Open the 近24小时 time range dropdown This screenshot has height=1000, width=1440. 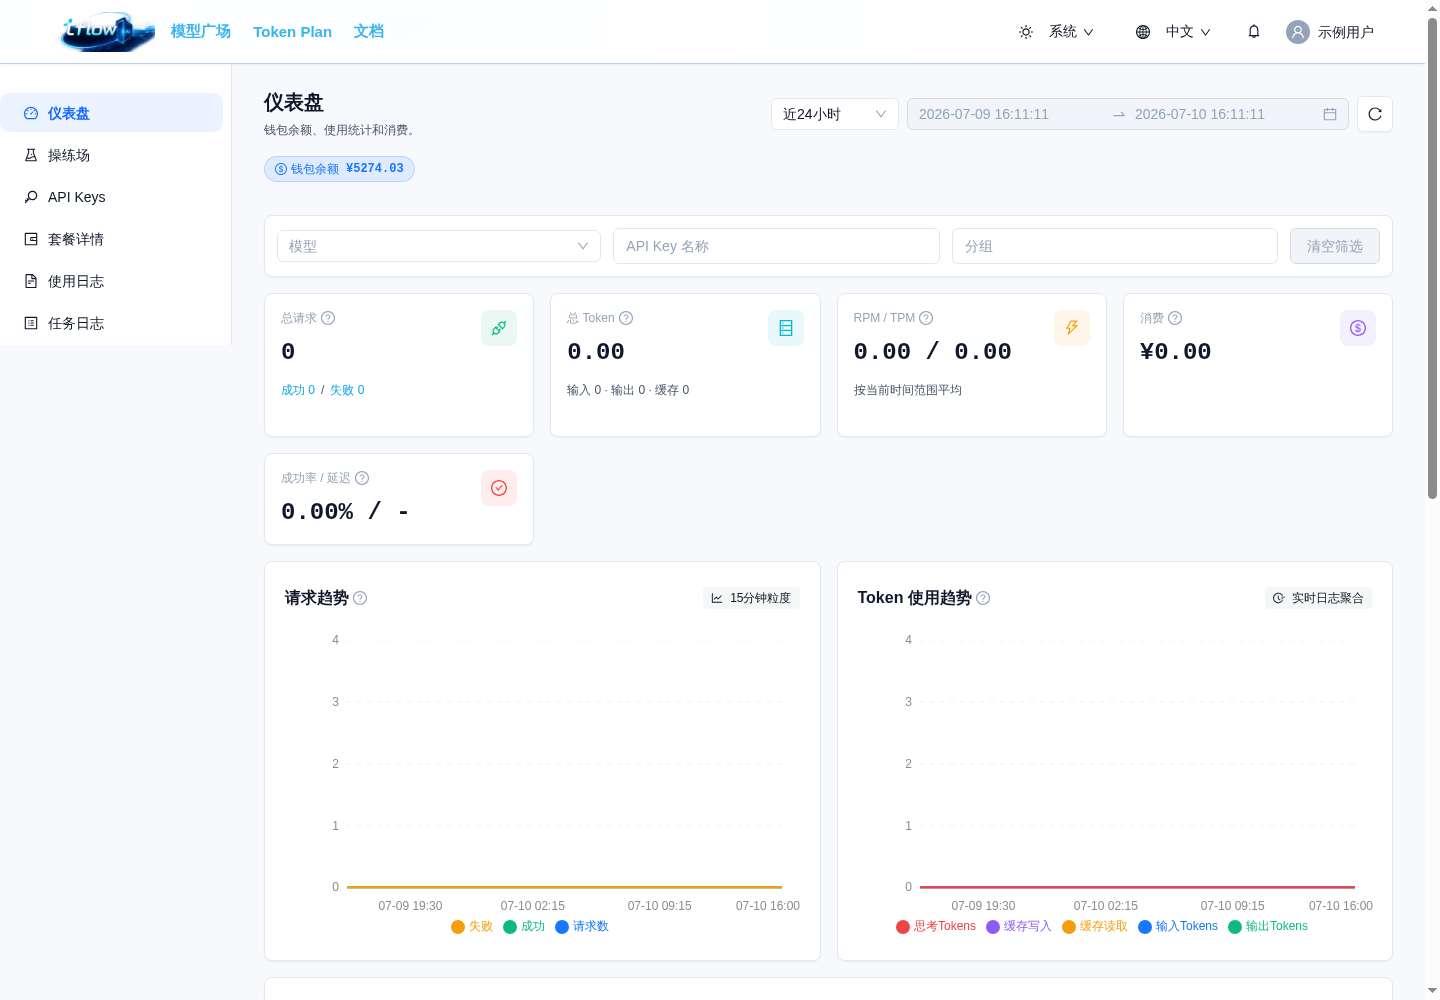(x=835, y=114)
